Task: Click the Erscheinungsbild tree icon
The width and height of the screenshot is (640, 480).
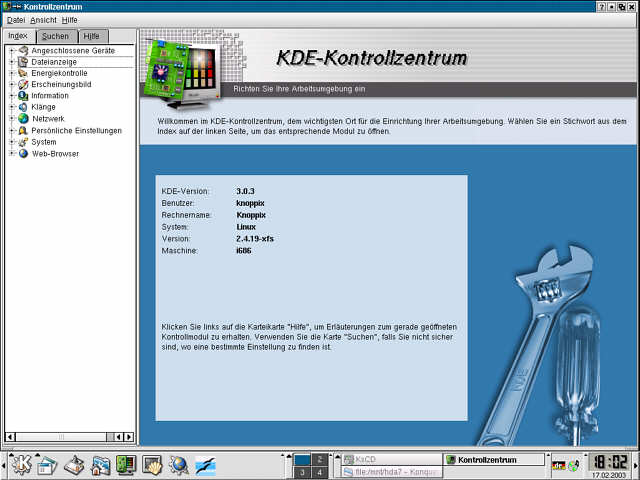Action: (x=23, y=84)
